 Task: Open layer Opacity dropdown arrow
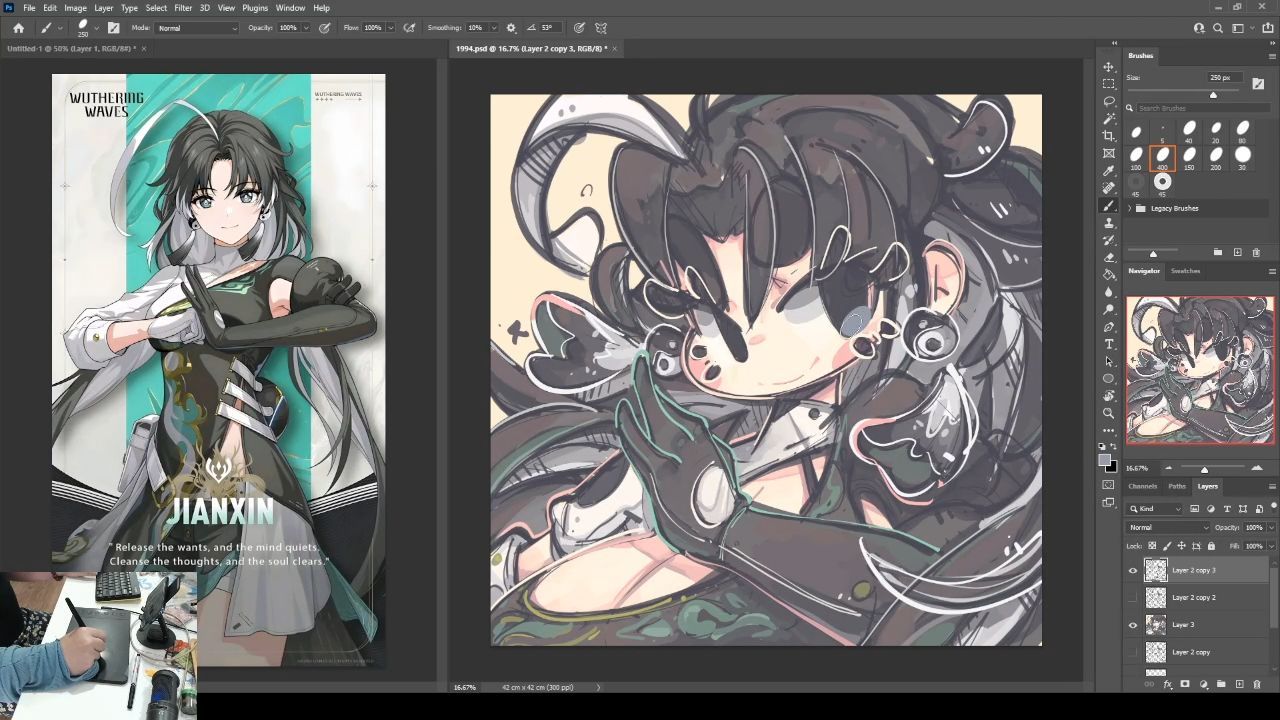tap(1271, 528)
